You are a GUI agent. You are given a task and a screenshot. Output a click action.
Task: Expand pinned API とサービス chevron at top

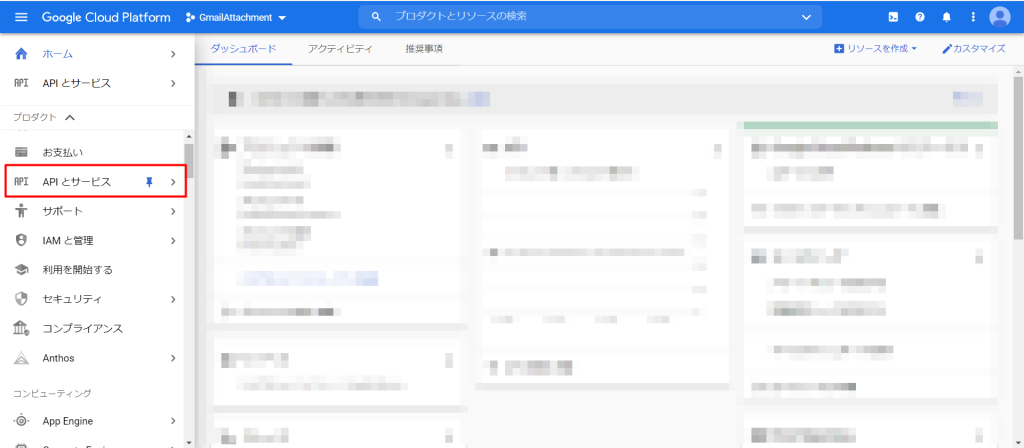tap(173, 84)
